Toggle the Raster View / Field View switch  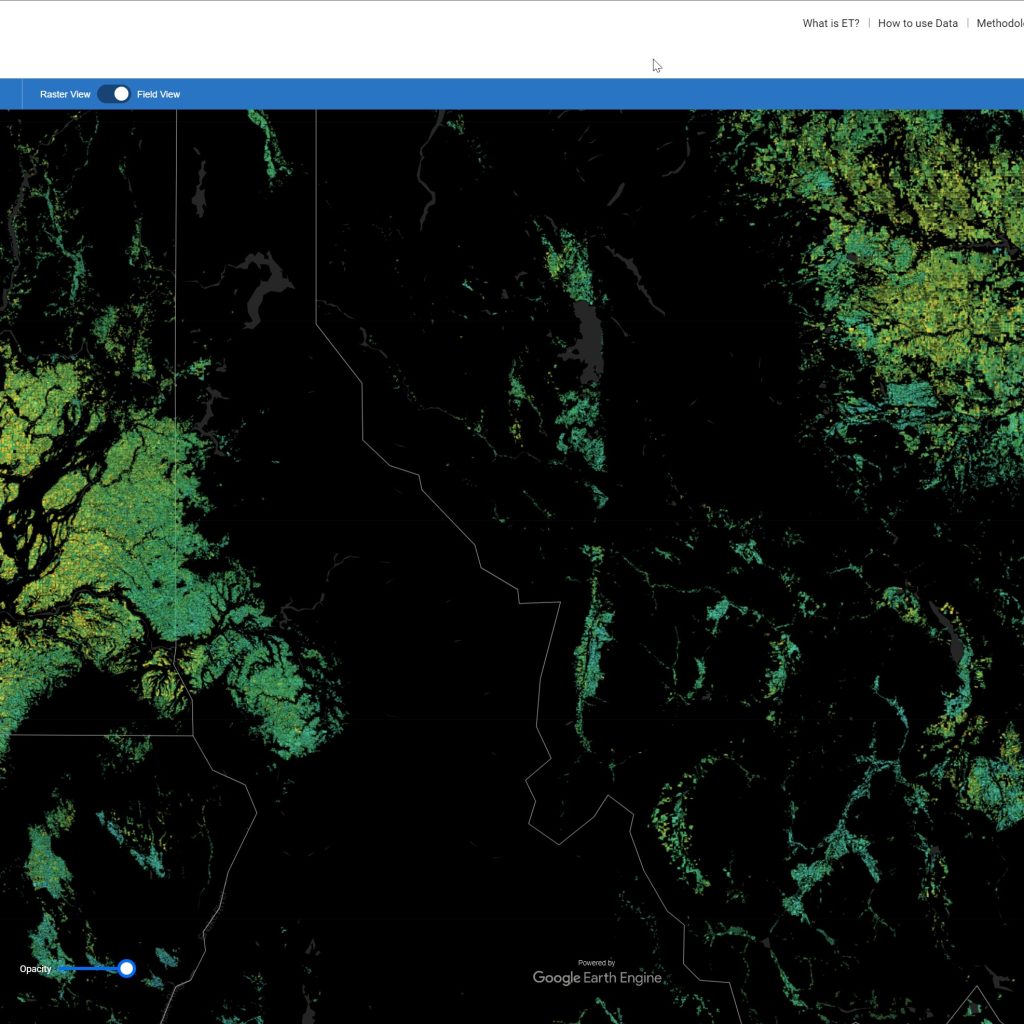[x=114, y=94]
